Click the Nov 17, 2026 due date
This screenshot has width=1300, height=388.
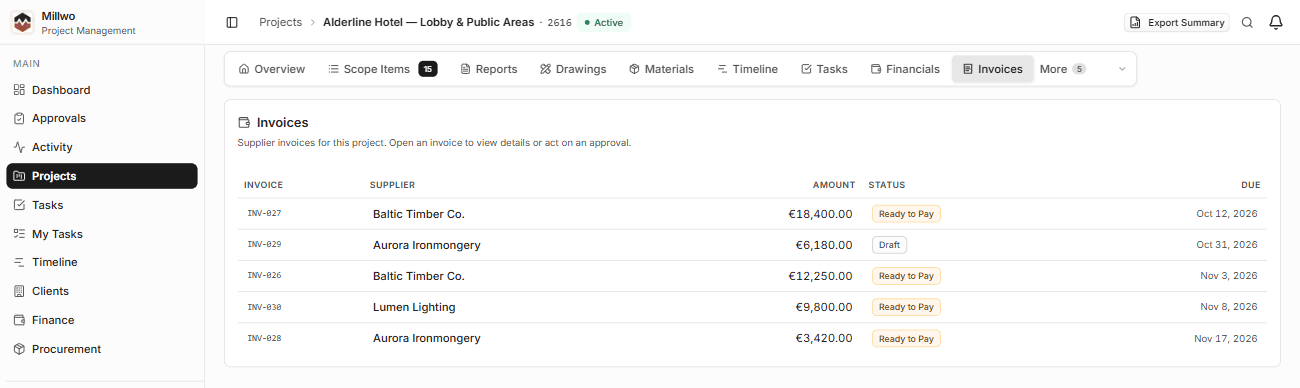pos(1226,338)
